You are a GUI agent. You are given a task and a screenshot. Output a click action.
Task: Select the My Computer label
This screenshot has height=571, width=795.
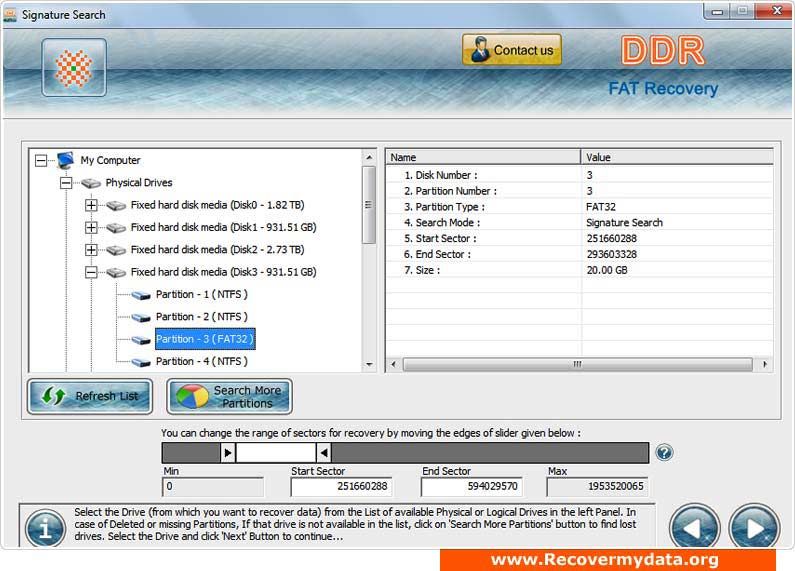tap(110, 160)
